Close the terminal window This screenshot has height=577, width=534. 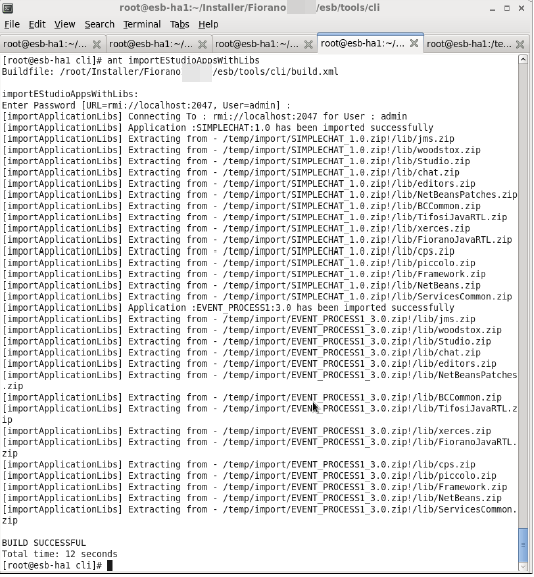pyautogui.click(x=521, y=8)
